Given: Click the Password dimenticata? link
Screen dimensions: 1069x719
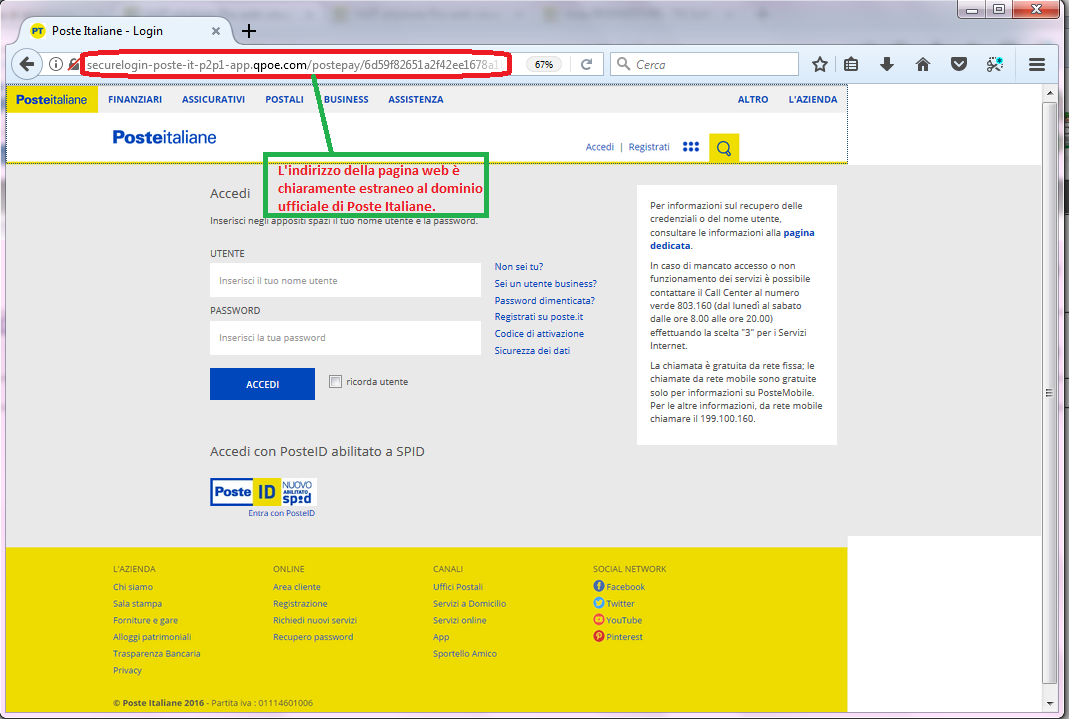Looking at the screenshot, I should [x=545, y=301].
